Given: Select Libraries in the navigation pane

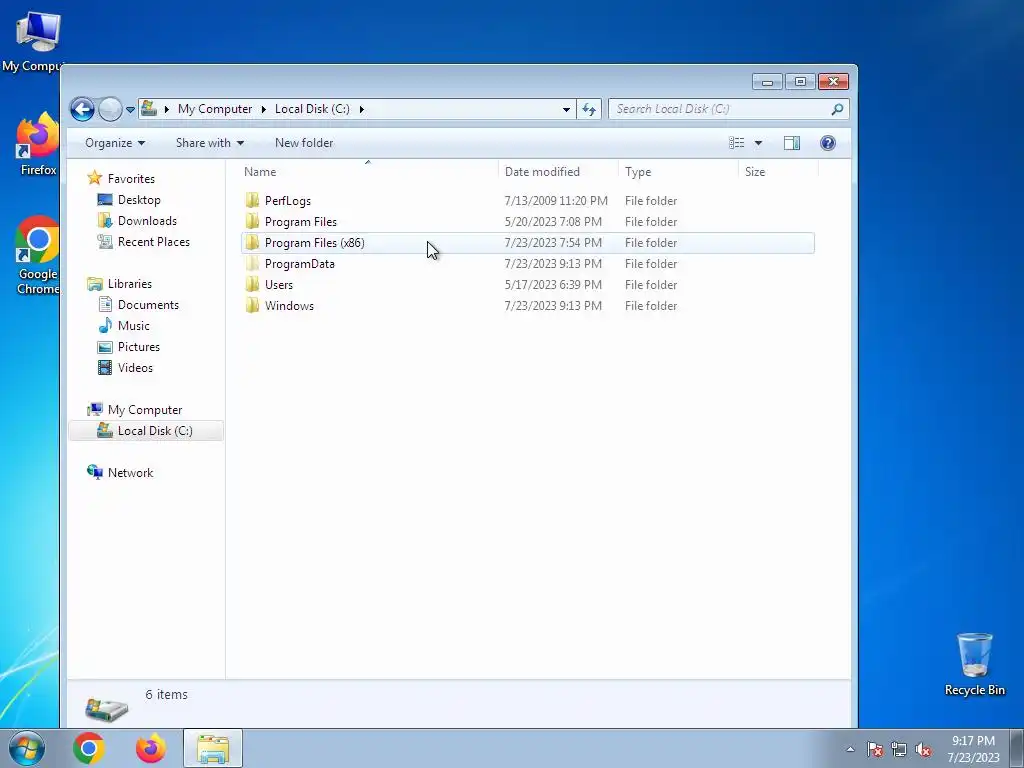Looking at the screenshot, I should point(129,283).
